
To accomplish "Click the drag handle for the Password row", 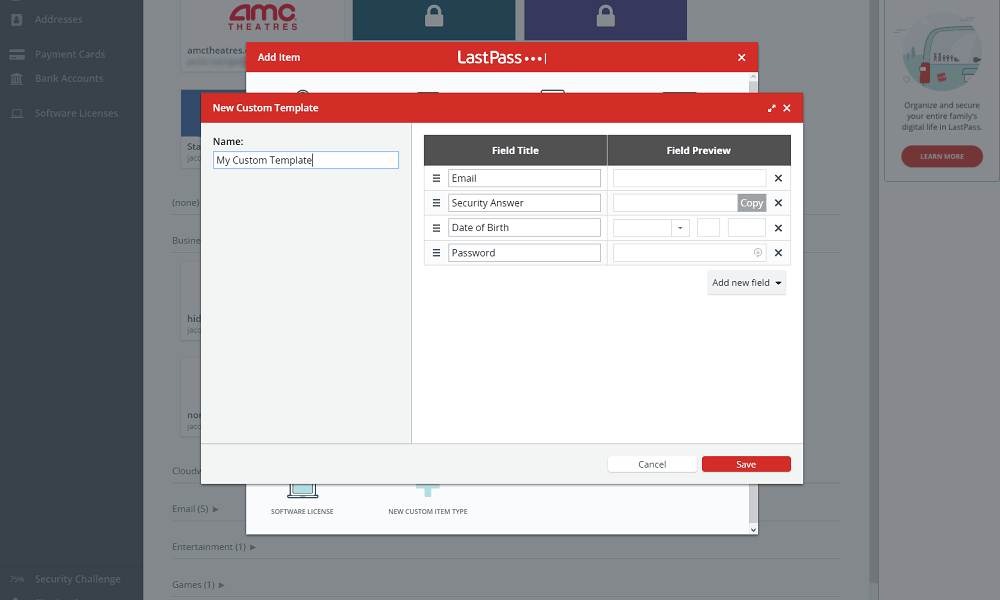I will point(436,252).
